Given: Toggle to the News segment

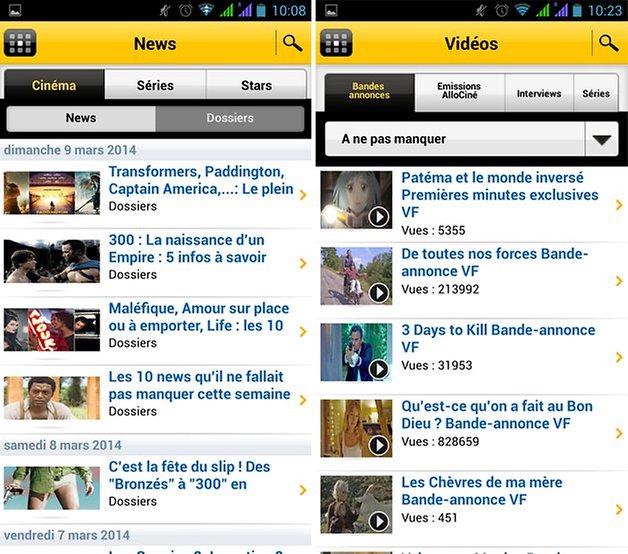Looking at the screenshot, I should (81, 118).
